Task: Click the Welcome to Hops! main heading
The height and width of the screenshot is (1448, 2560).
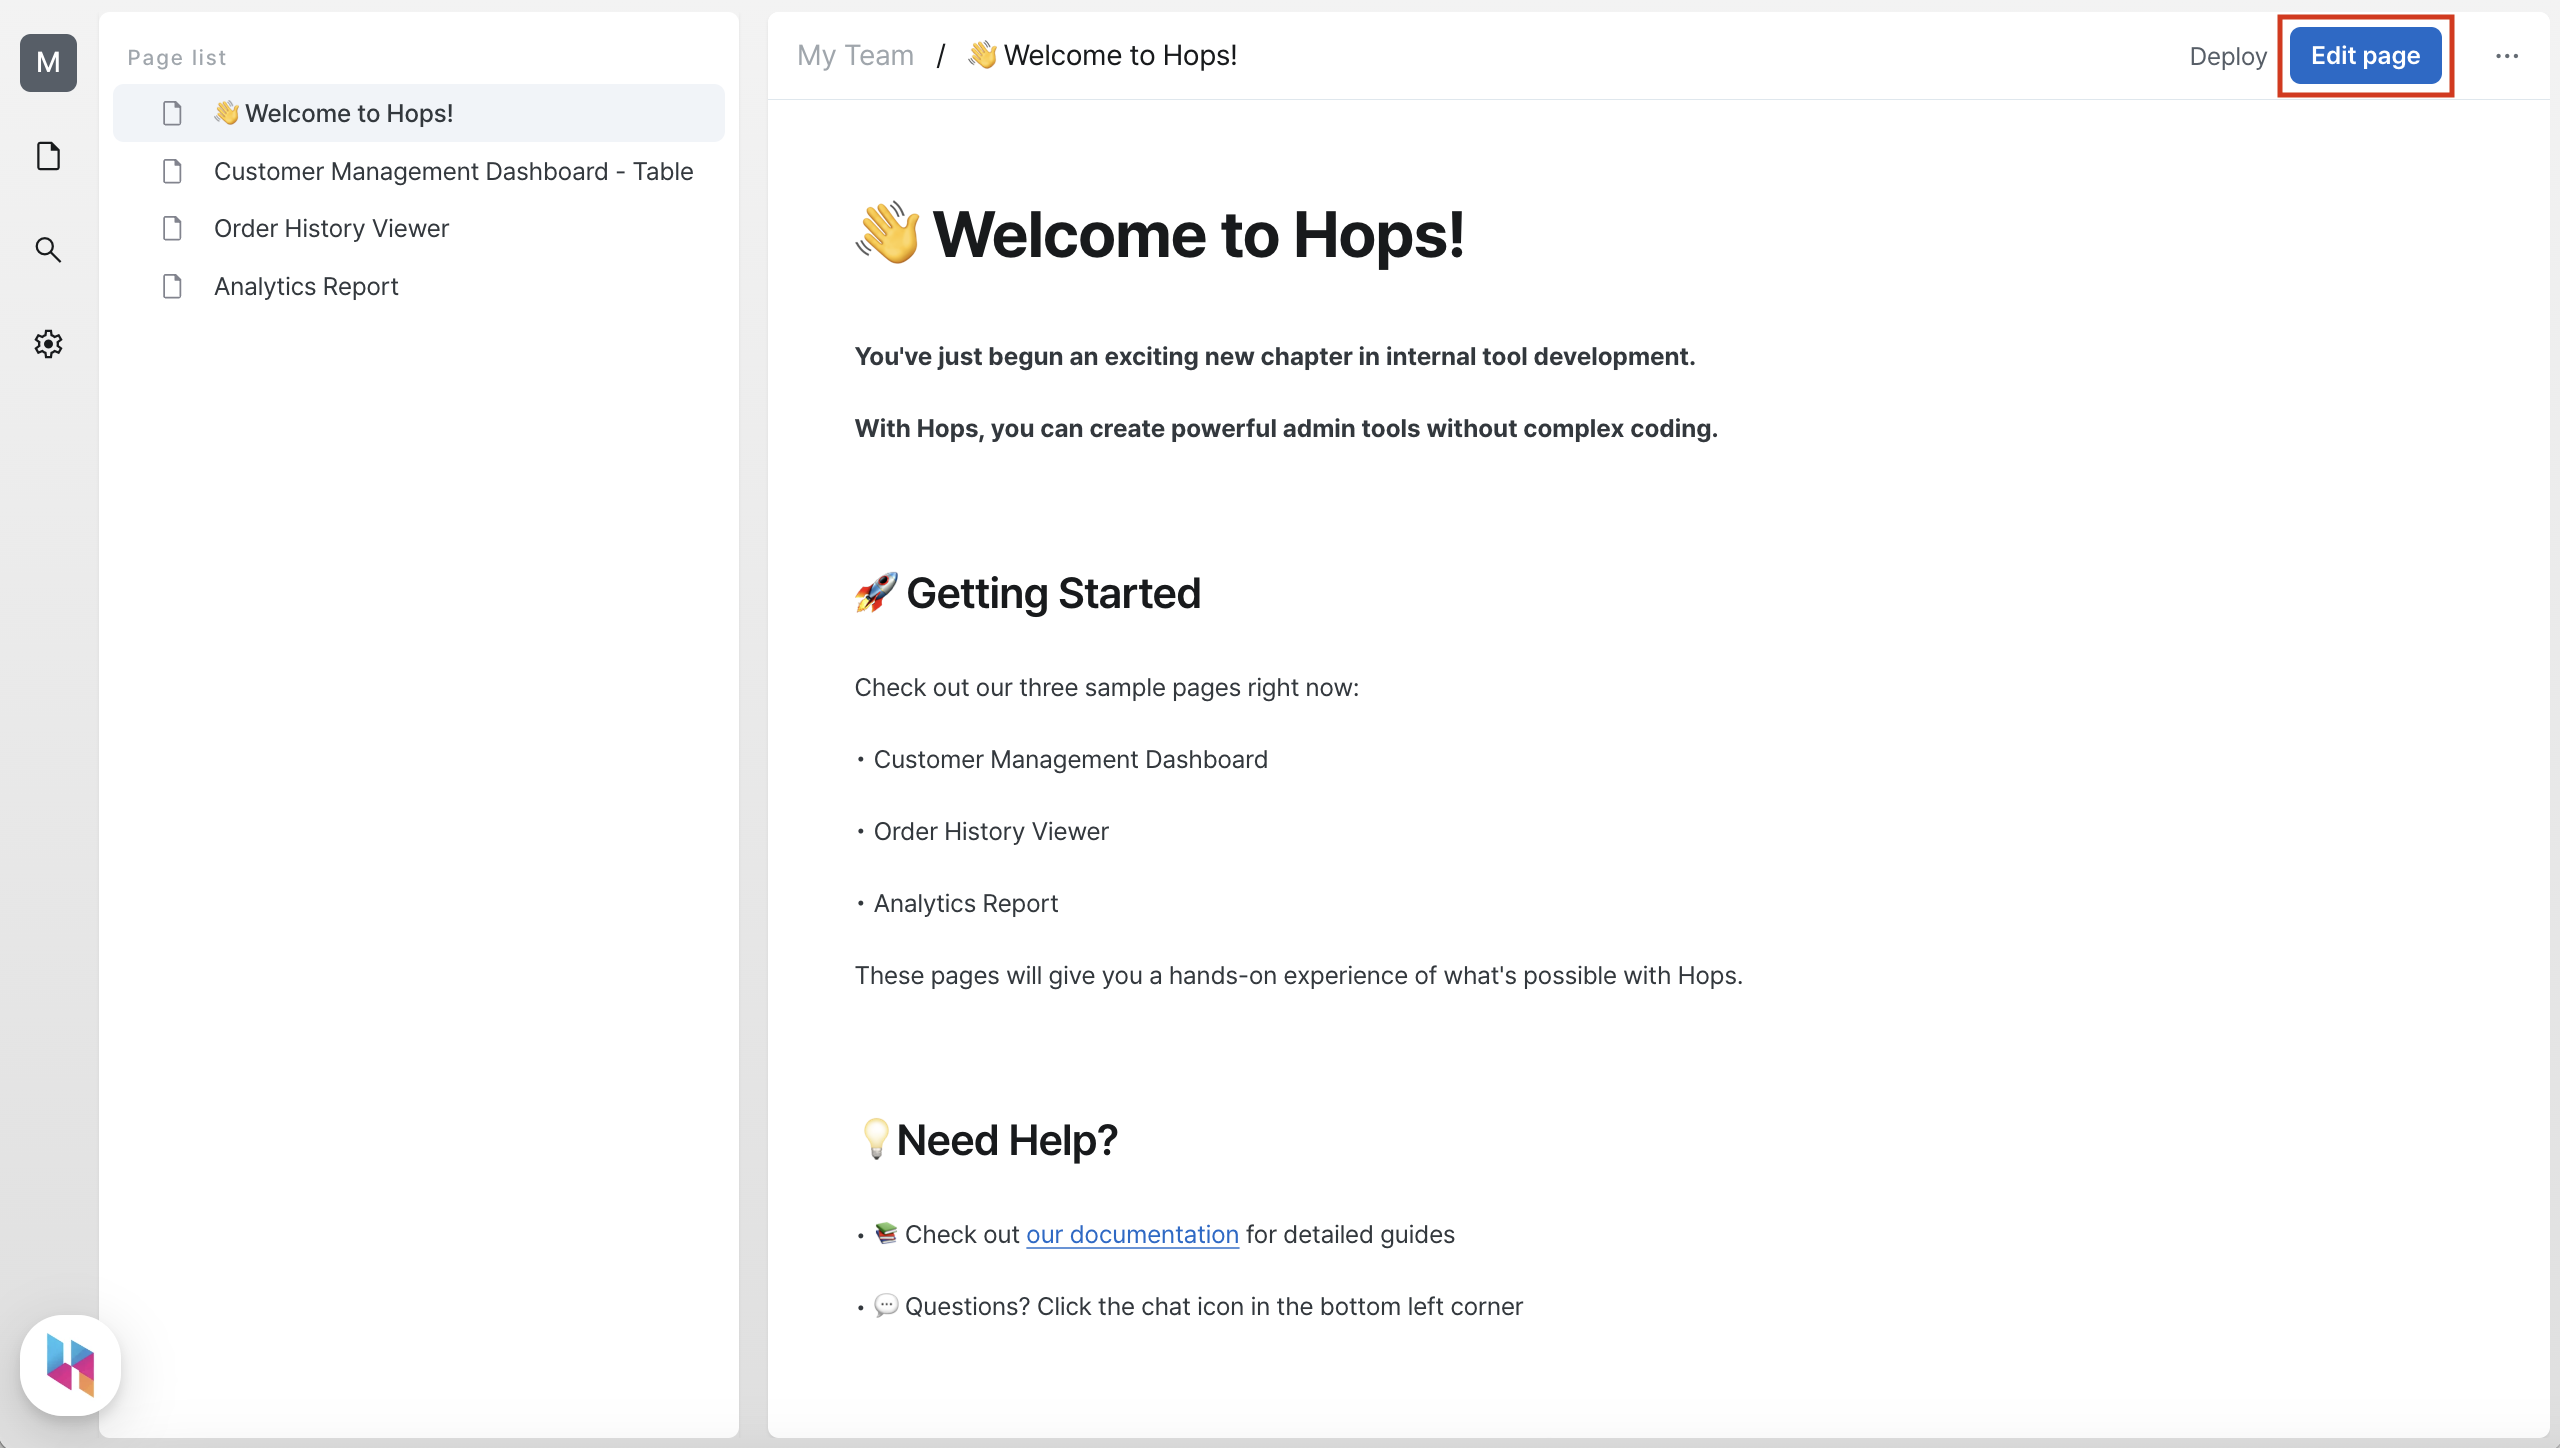Action: click(x=1160, y=235)
